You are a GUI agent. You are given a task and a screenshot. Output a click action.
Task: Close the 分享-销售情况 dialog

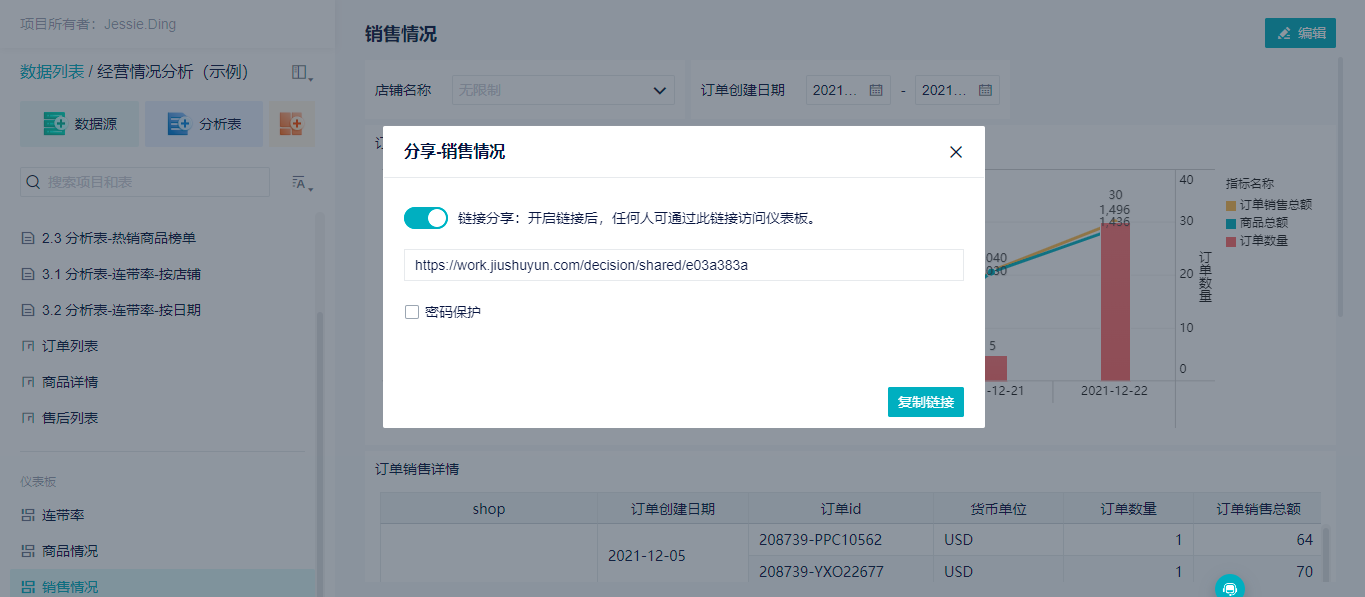point(956,152)
